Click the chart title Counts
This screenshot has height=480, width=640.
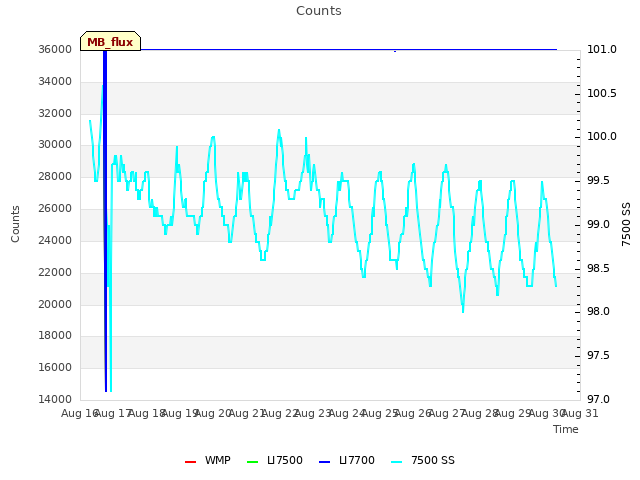319,11
